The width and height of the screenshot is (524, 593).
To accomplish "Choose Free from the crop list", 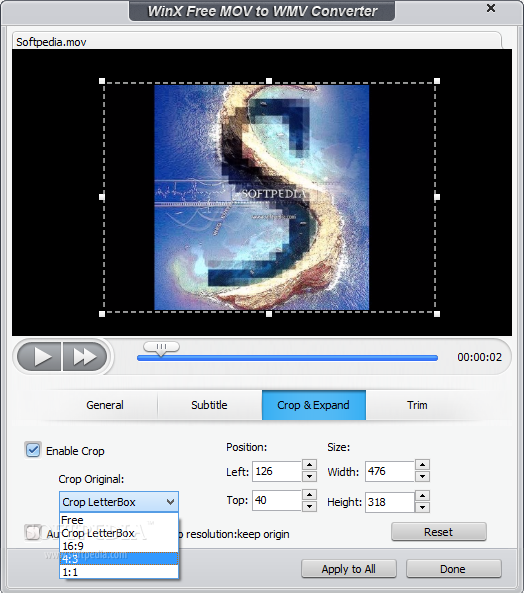I will pyautogui.click(x=119, y=520).
